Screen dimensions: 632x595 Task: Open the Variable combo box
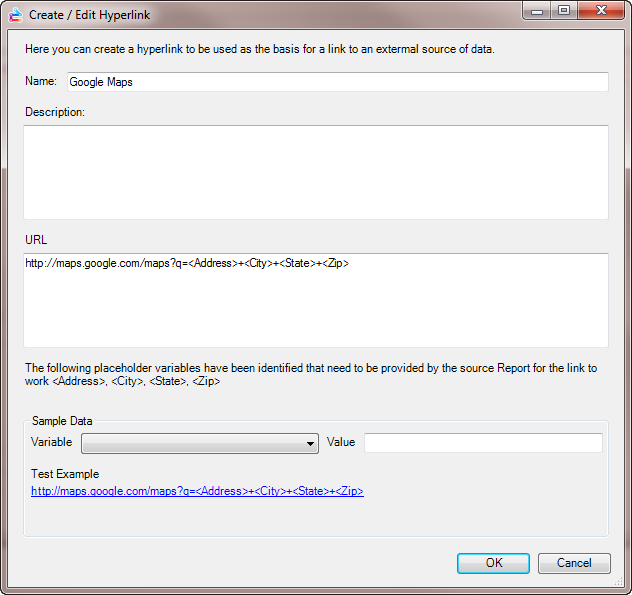point(199,443)
